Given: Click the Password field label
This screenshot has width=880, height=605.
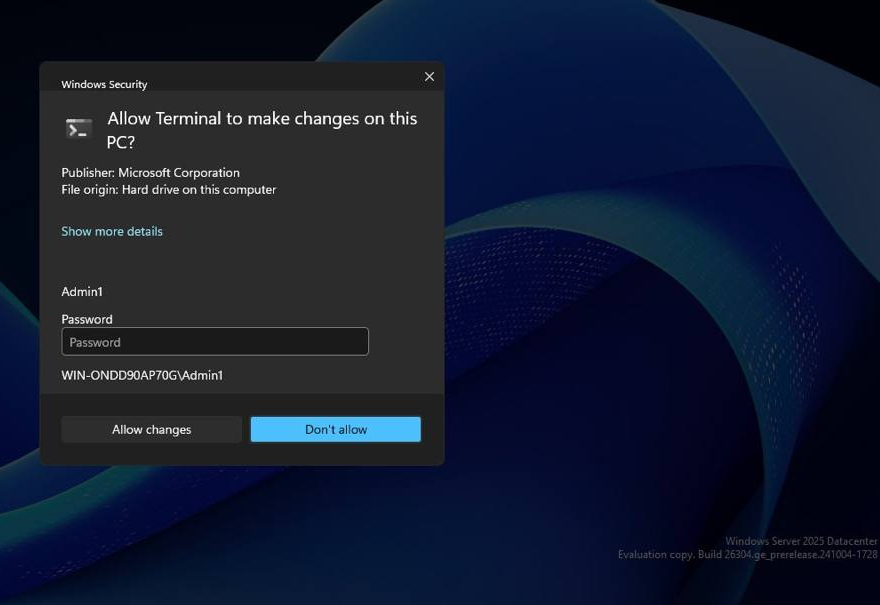Looking at the screenshot, I should point(87,319).
